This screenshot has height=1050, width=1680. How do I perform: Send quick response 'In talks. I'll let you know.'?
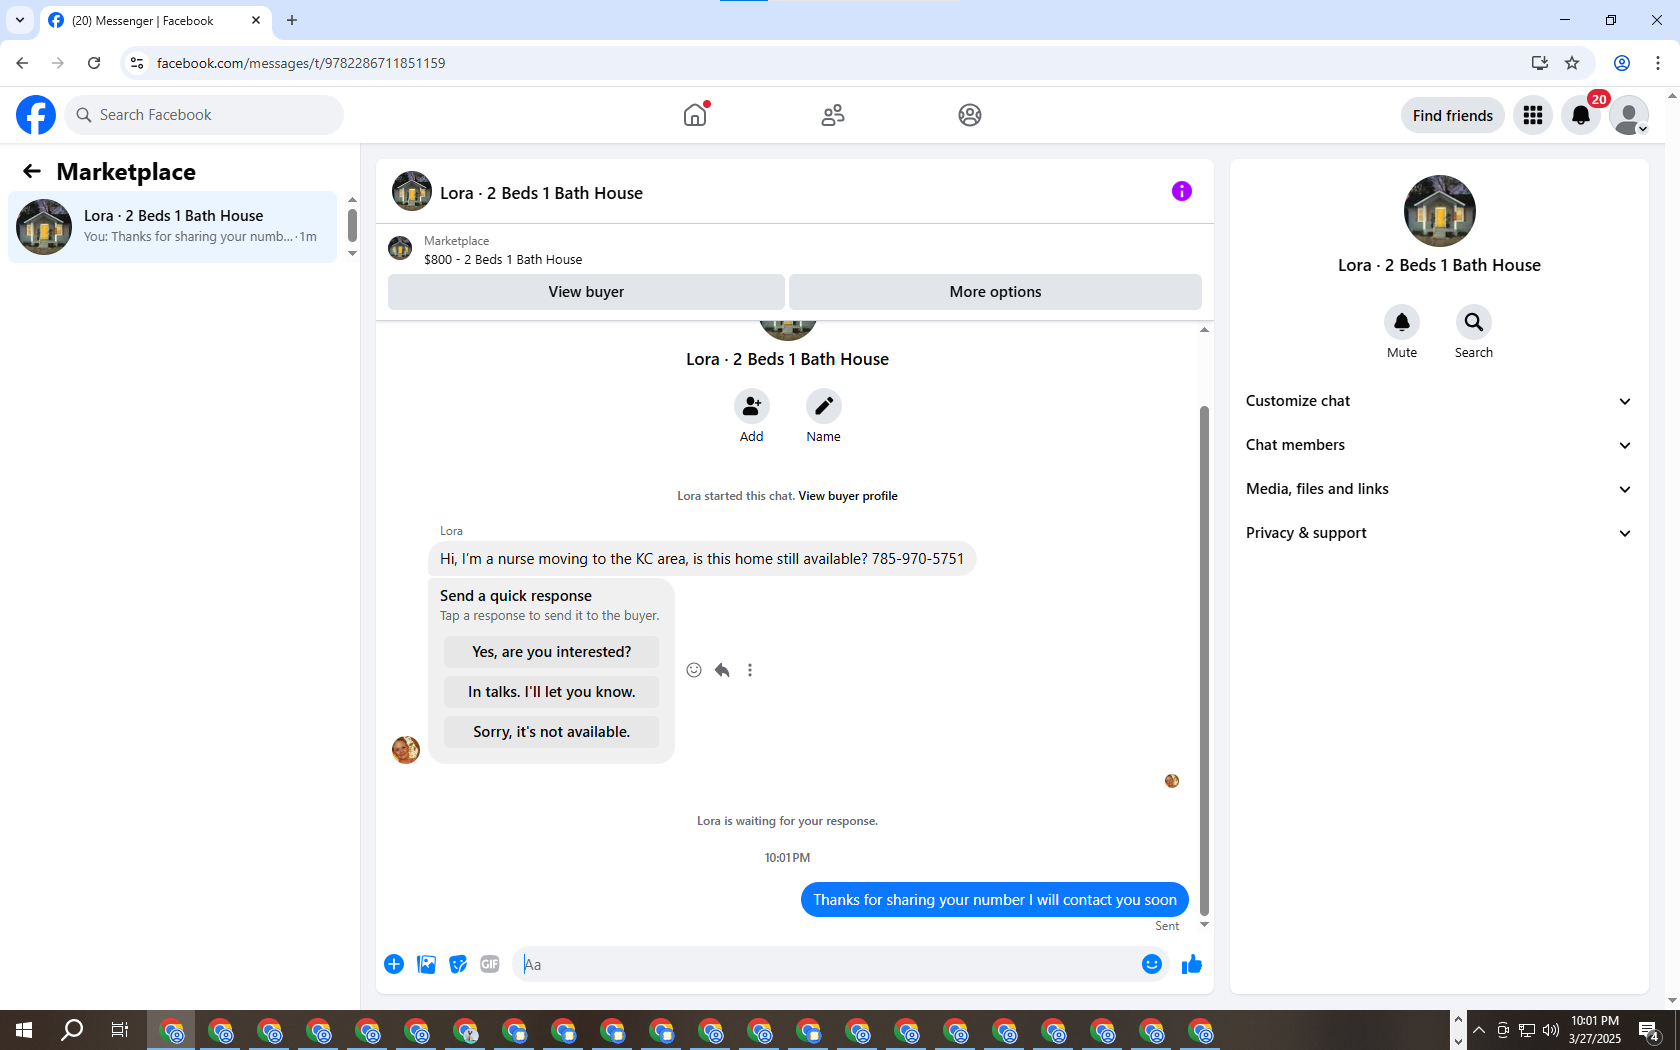click(552, 692)
